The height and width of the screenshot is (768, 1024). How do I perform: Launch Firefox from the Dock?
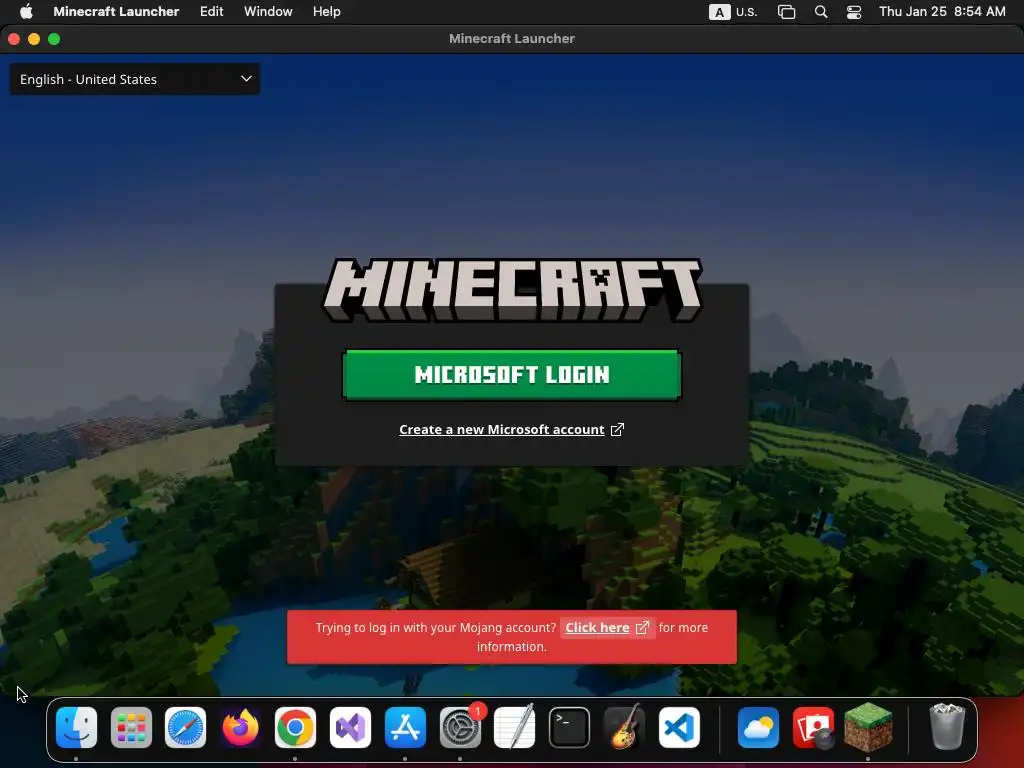(240, 727)
